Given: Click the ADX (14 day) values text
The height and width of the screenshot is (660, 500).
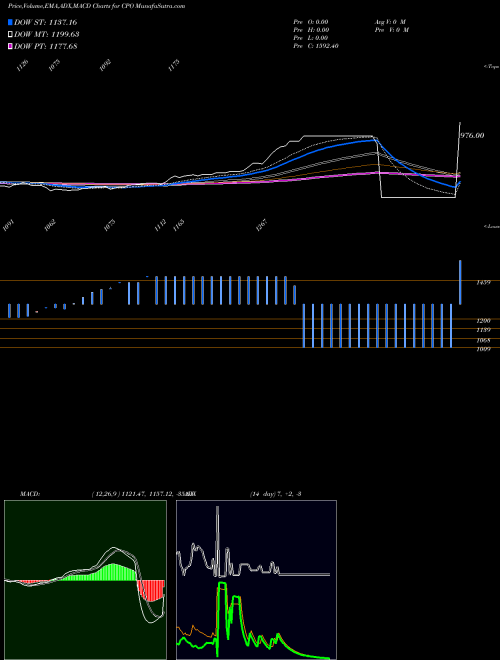Looking at the screenshot, I should pyautogui.click(x=275, y=494).
